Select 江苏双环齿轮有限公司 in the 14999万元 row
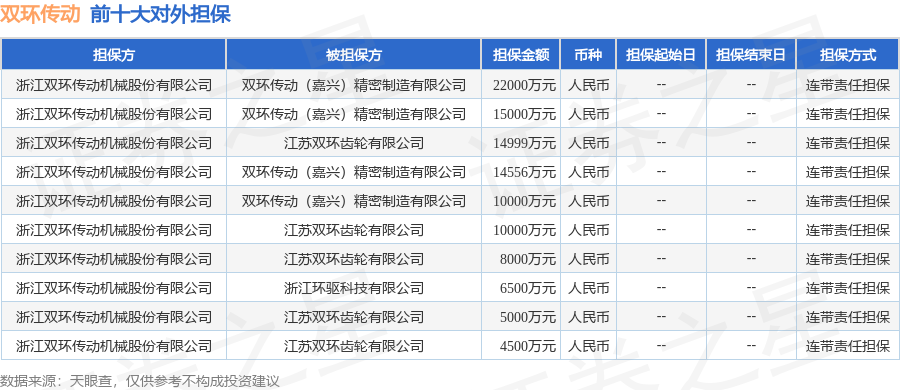The width and height of the screenshot is (900, 390). click(x=354, y=142)
